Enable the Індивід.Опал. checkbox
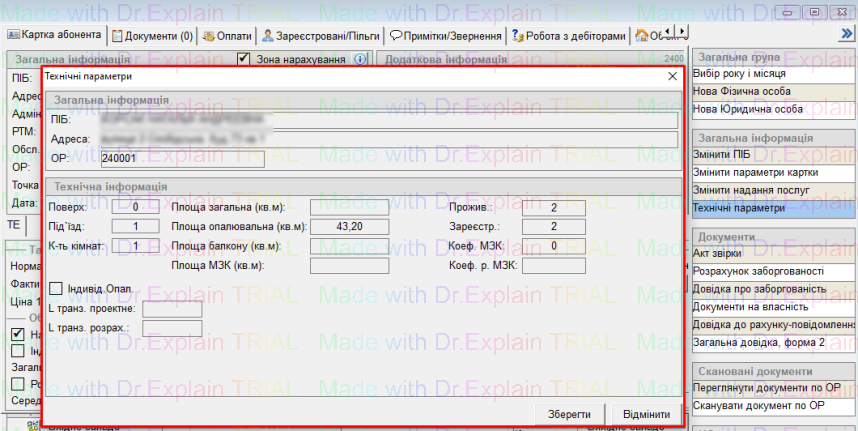The height and width of the screenshot is (431, 858). click(56, 288)
